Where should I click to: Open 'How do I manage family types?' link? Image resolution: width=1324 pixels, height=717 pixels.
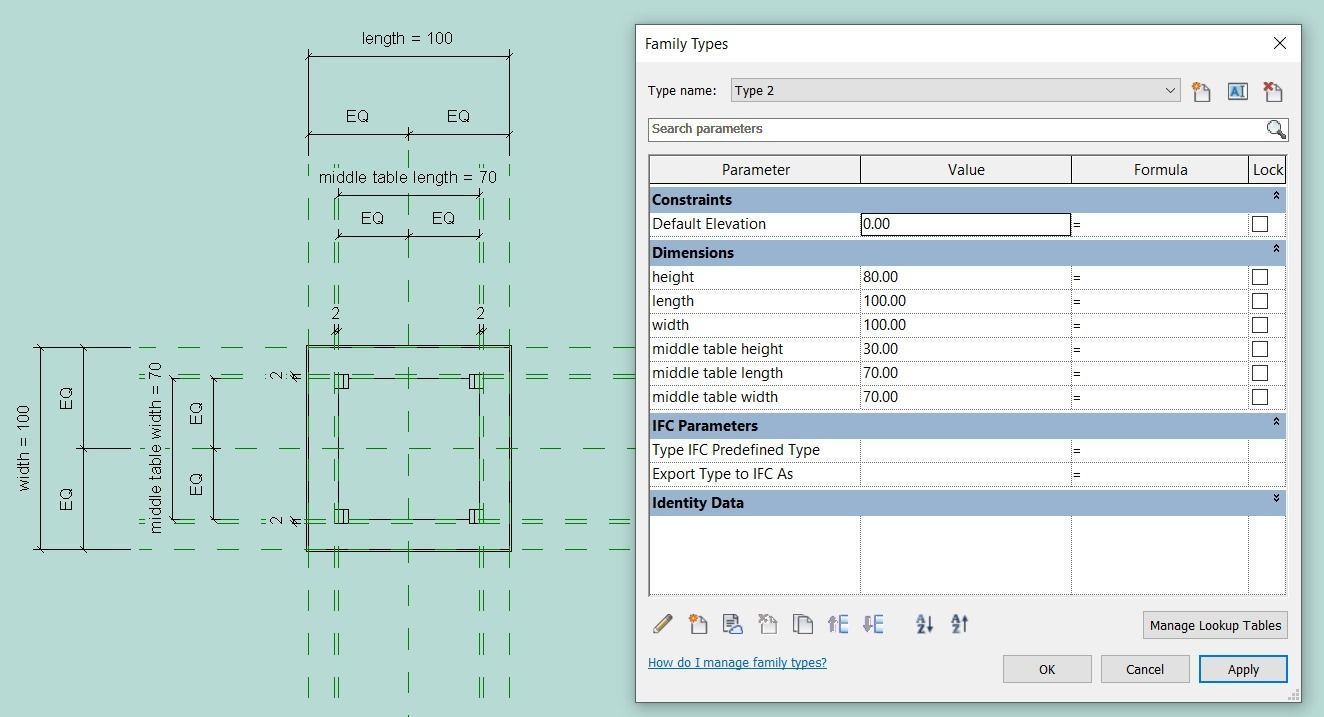737,662
